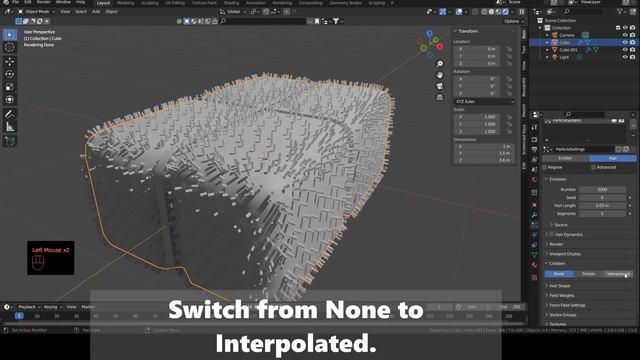The image size is (640, 360).
Task: Open the Object Data green triangle tab
Action: click(x=534, y=255)
